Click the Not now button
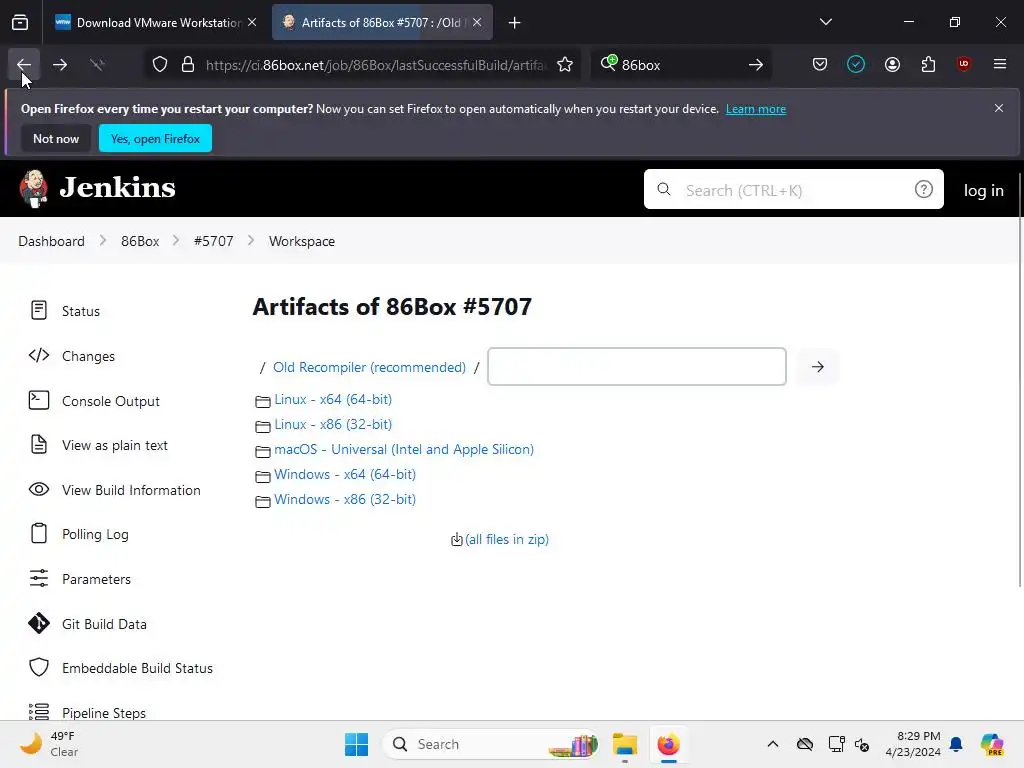This screenshot has width=1024, height=768. click(56, 138)
